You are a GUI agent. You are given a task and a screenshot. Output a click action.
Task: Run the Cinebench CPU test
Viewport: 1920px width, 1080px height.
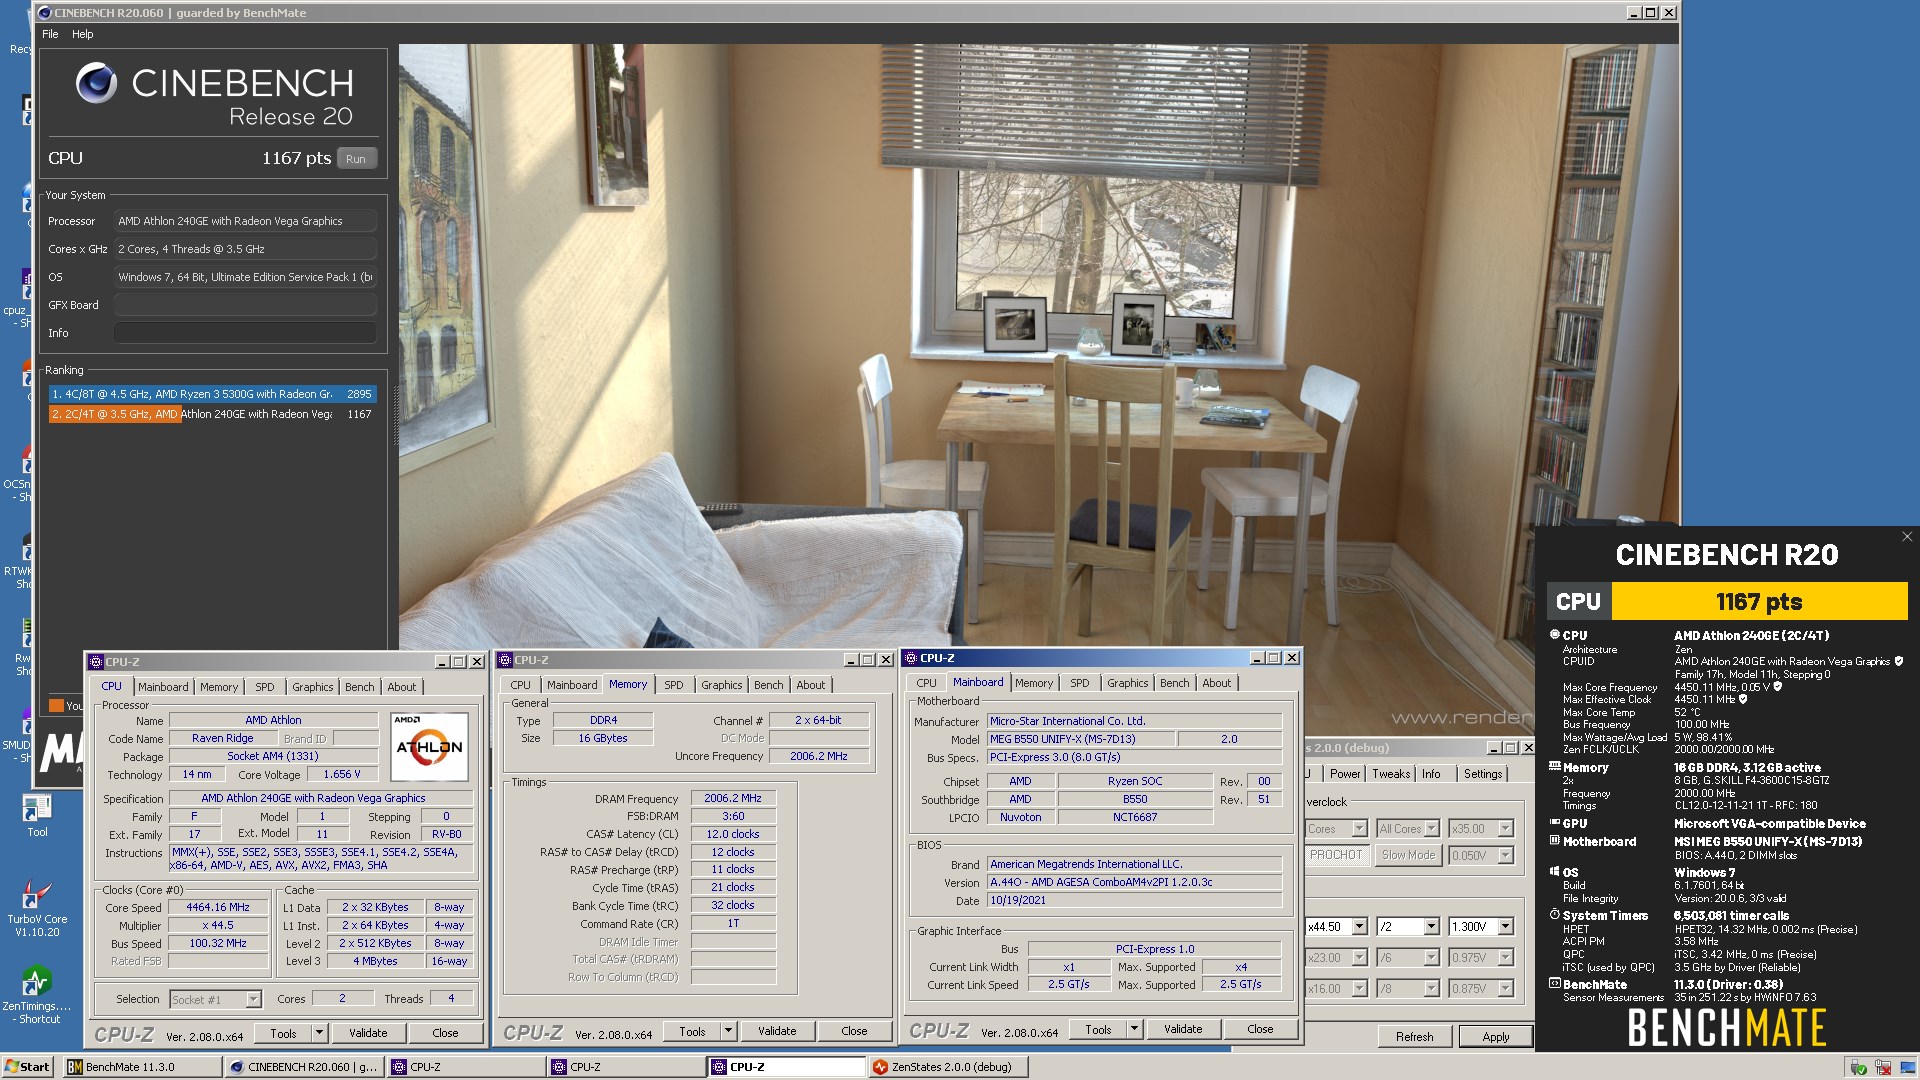point(356,159)
